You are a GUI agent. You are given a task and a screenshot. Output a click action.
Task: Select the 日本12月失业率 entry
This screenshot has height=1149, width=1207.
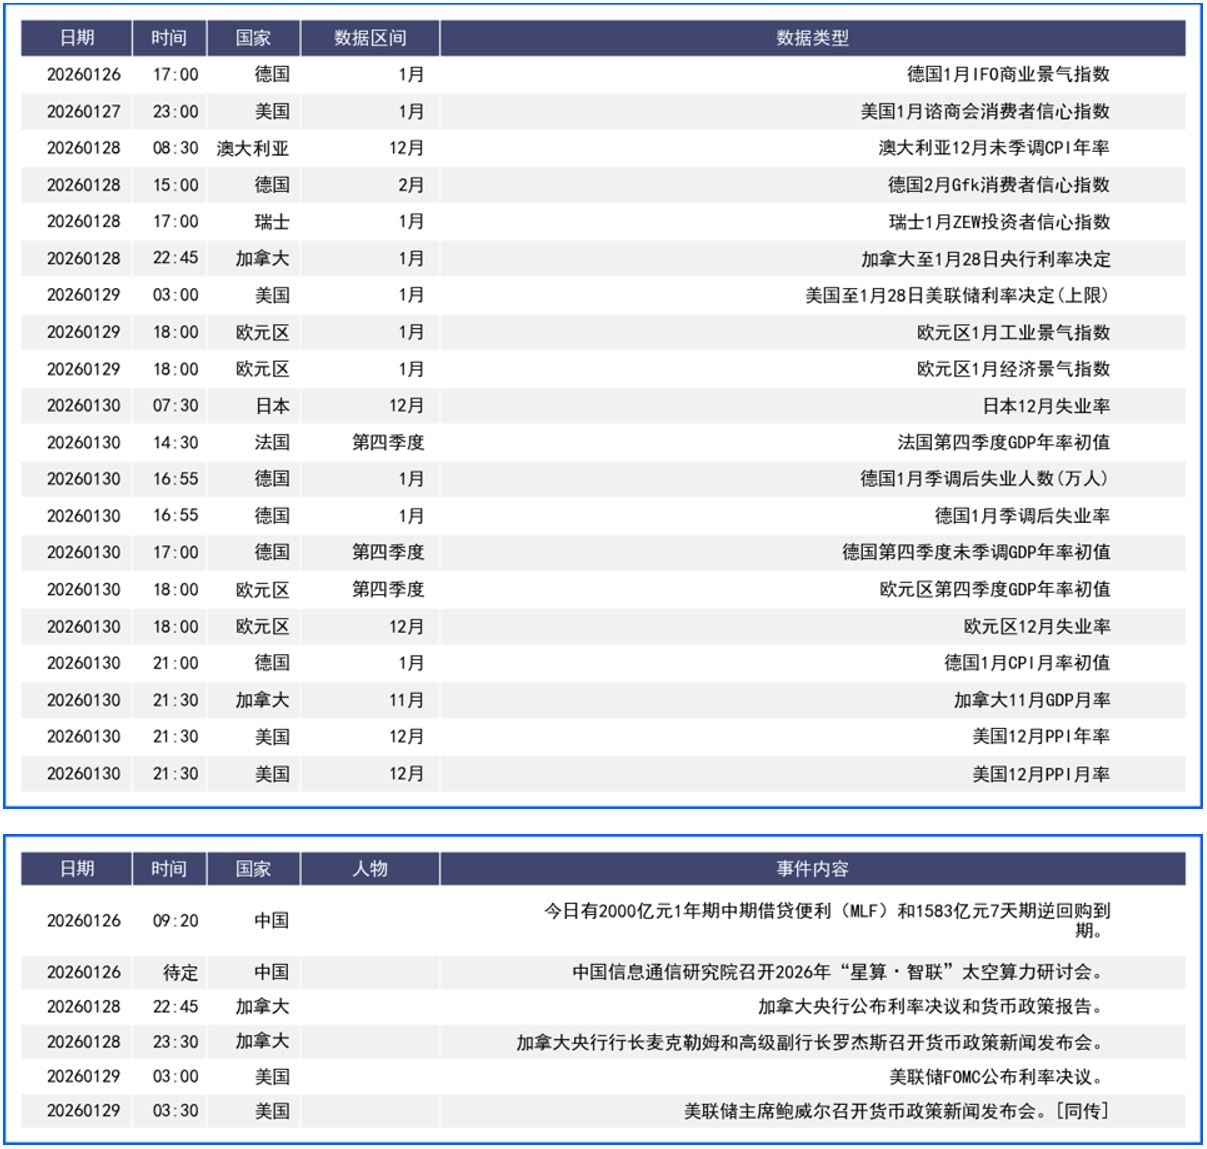click(x=1045, y=406)
